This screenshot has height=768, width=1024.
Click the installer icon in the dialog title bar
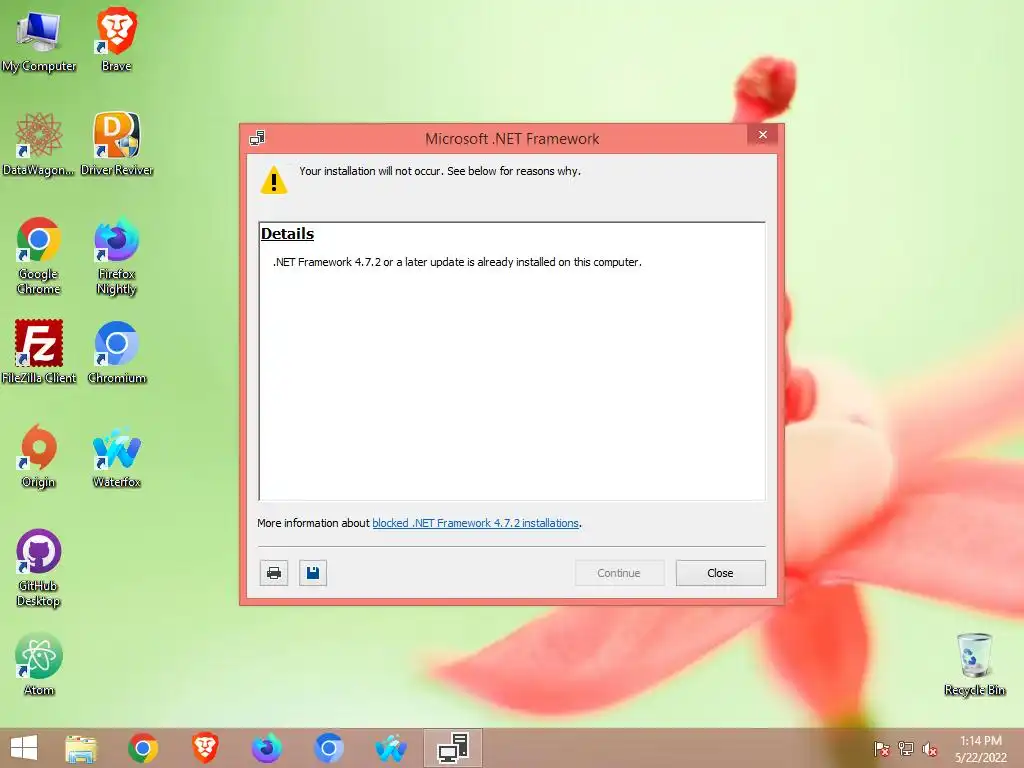257,138
